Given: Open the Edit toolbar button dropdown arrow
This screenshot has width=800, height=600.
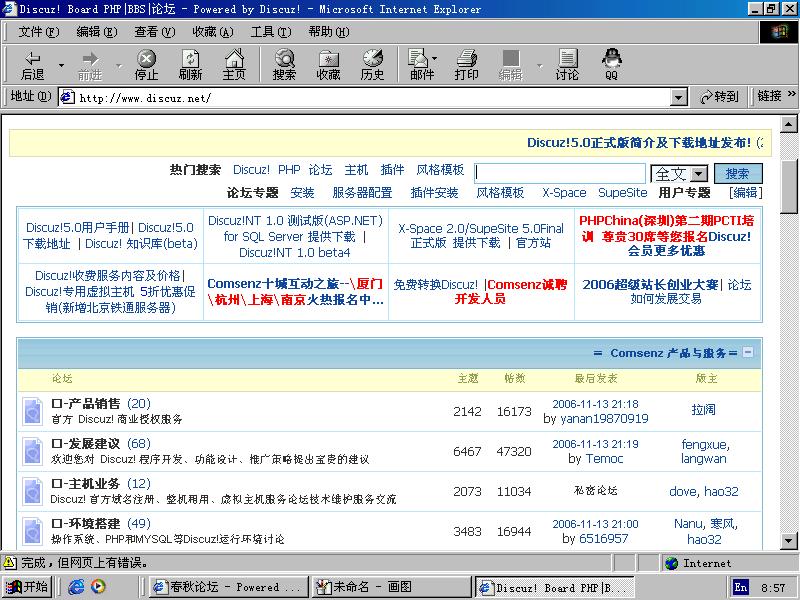Looking at the screenshot, I should [x=539, y=65].
